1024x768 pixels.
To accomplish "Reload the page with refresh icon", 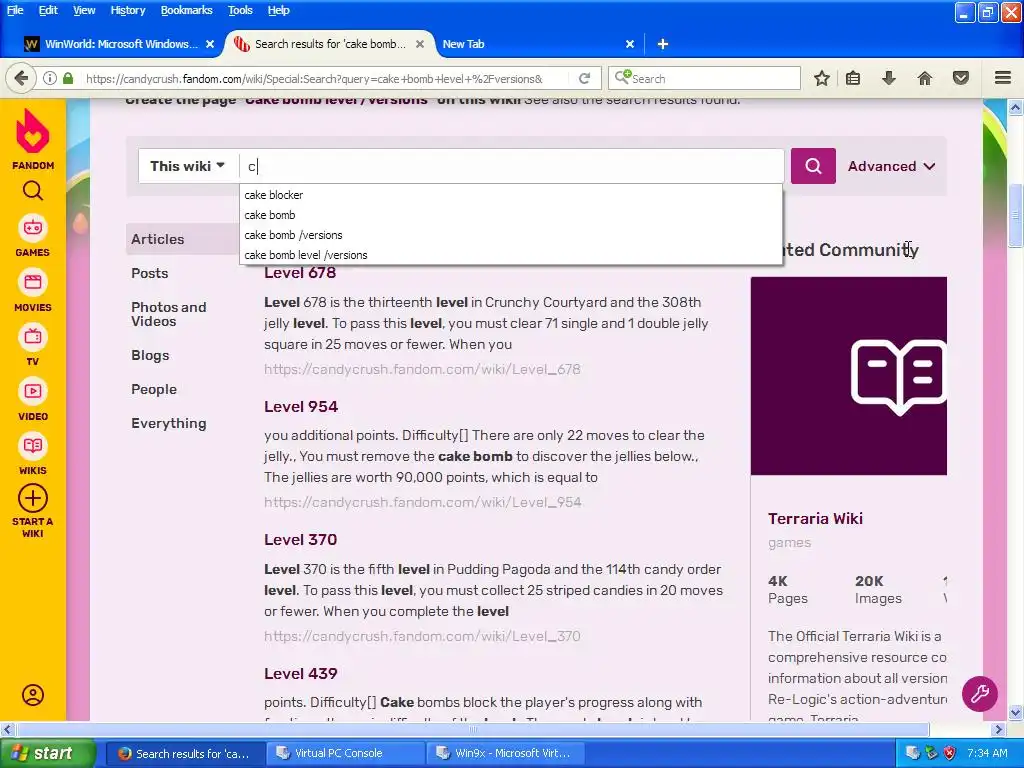I will click(584, 78).
